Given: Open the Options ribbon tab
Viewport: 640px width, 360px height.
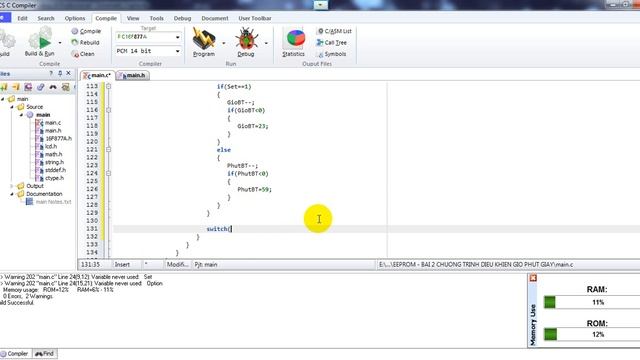Looking at the screenshot, I should 75,18.
